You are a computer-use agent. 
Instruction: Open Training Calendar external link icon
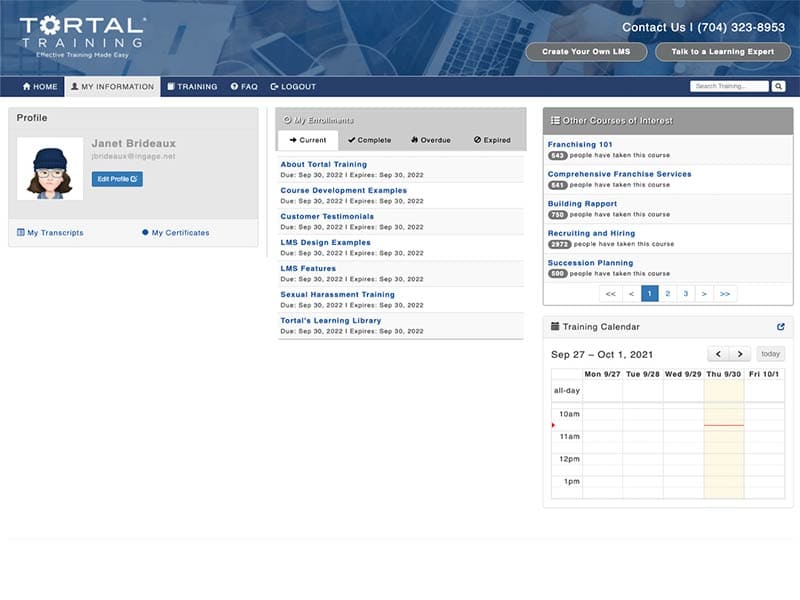(x=781, y=327)
